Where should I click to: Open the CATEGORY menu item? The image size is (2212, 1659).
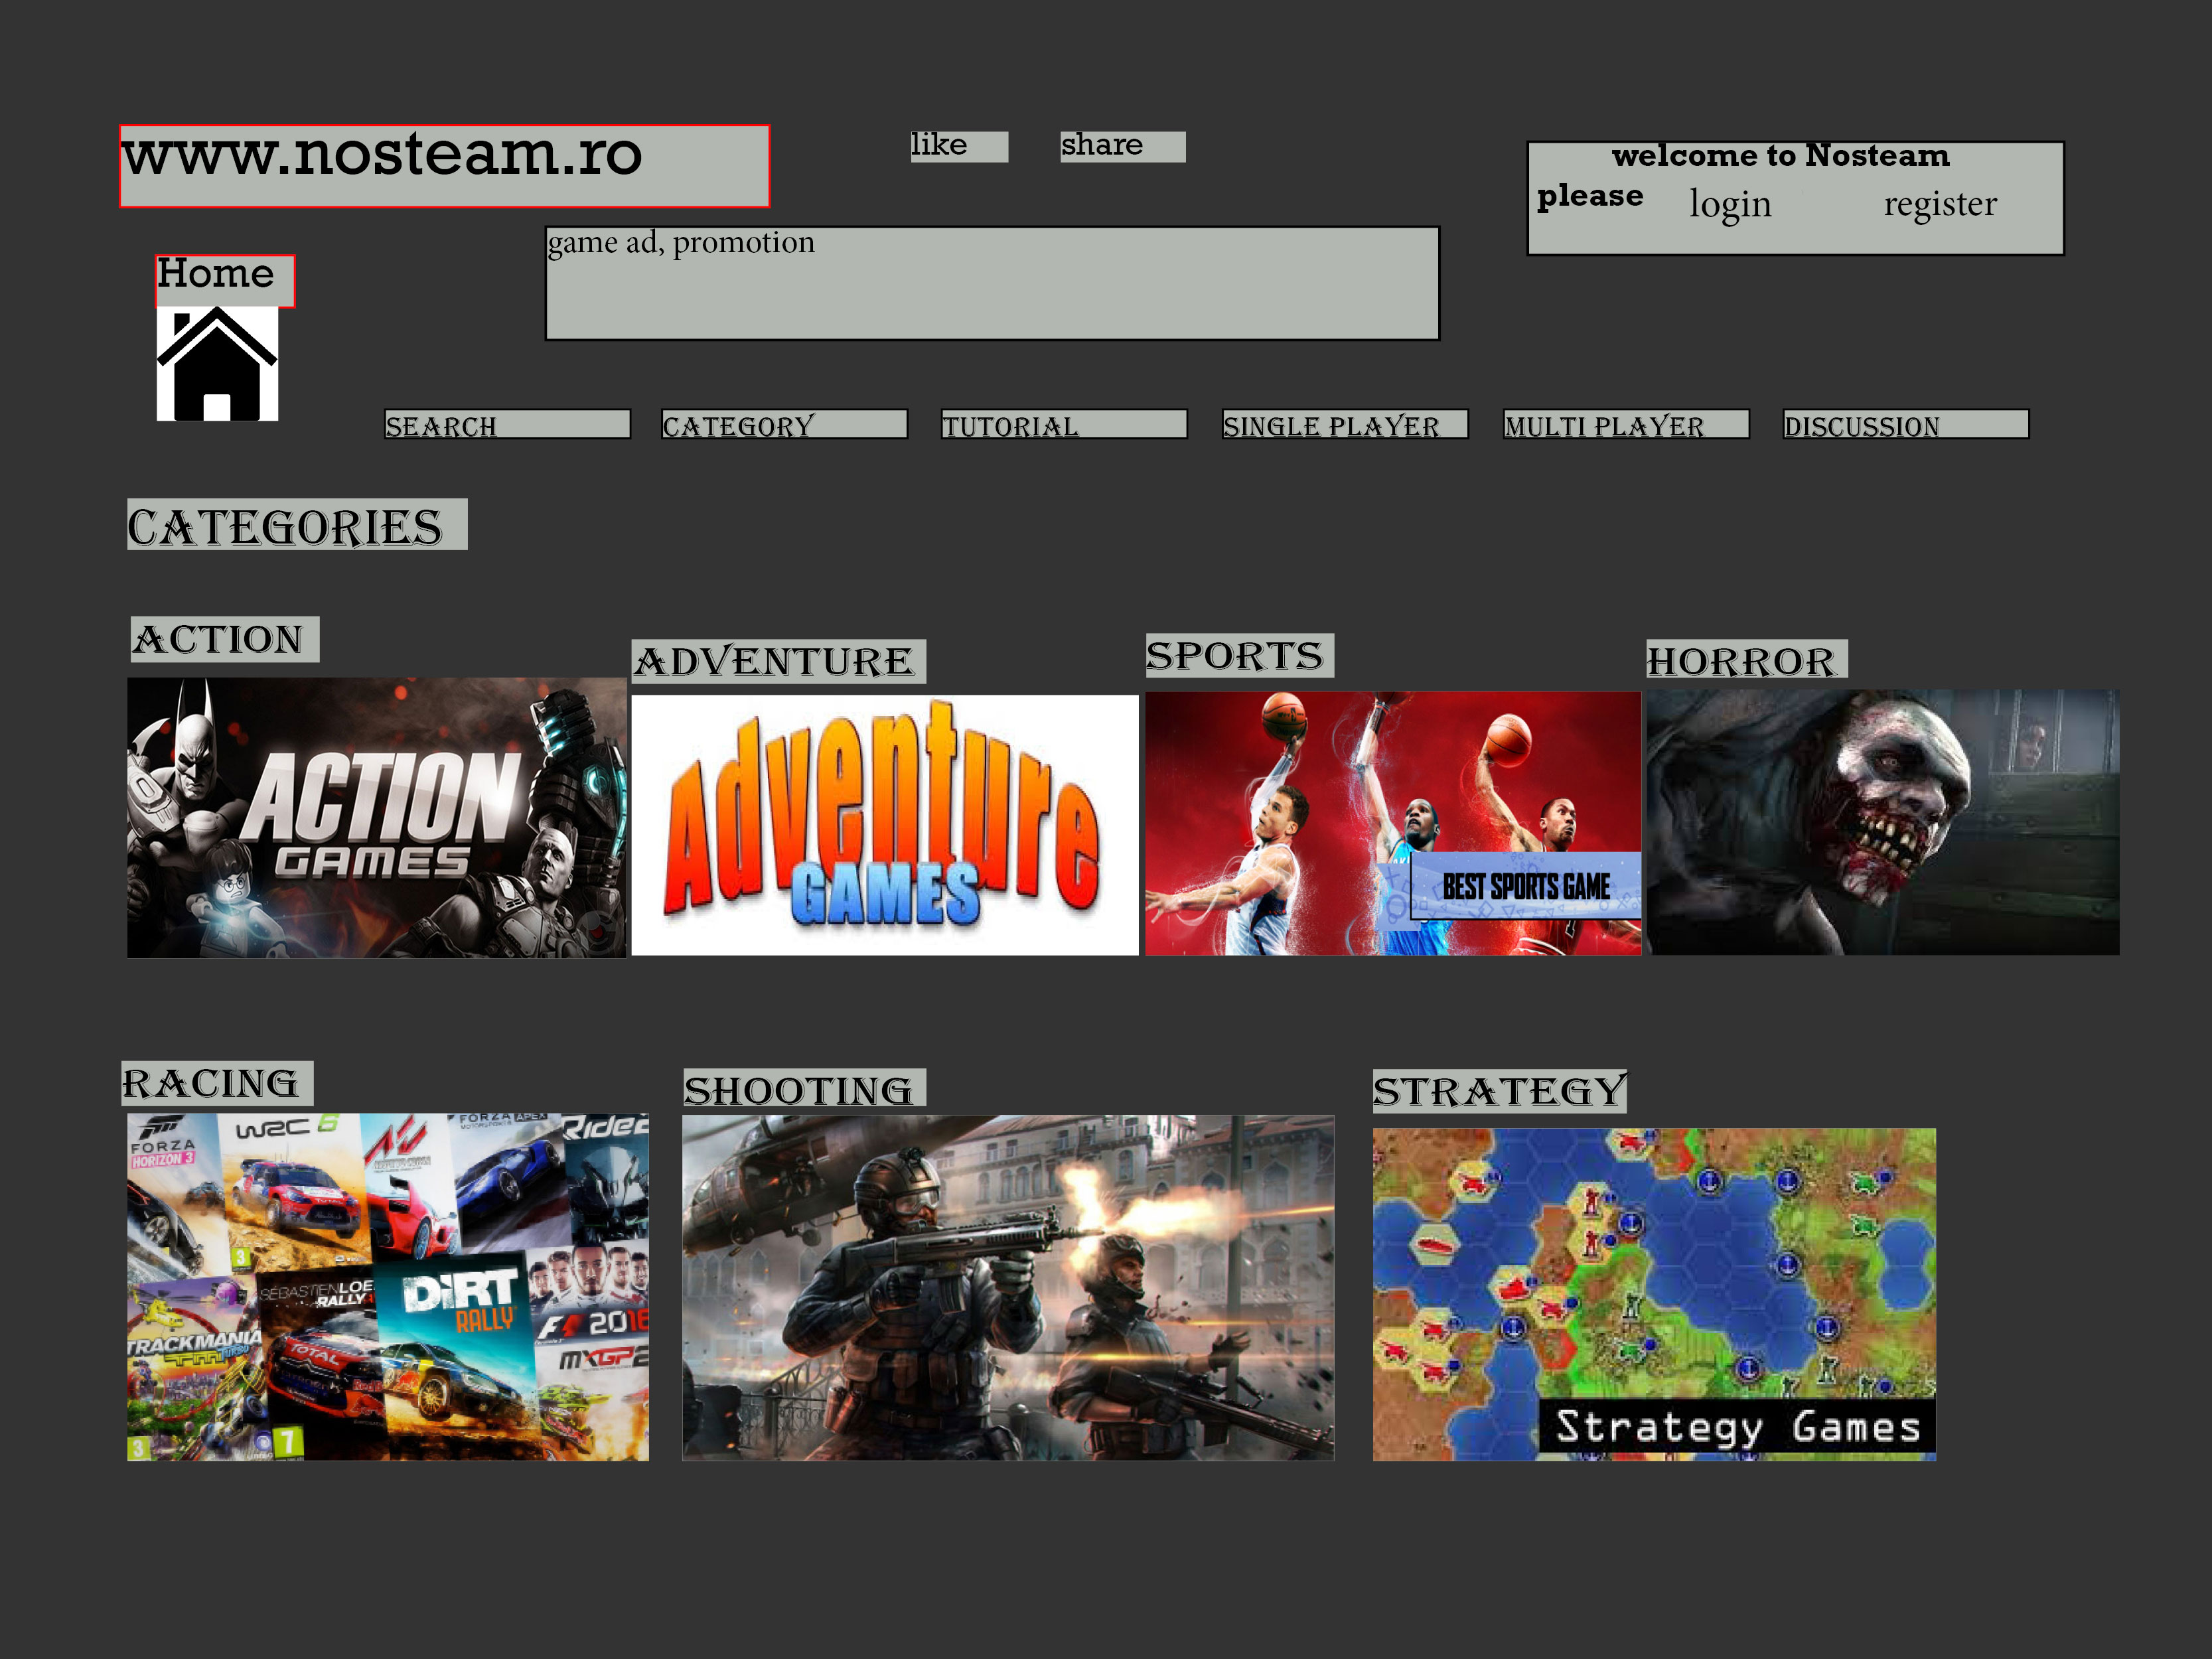785,424
